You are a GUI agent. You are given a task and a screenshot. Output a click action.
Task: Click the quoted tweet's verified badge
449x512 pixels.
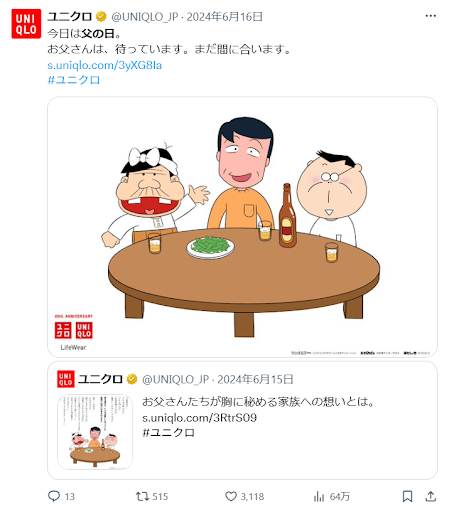tap(132, 379)
